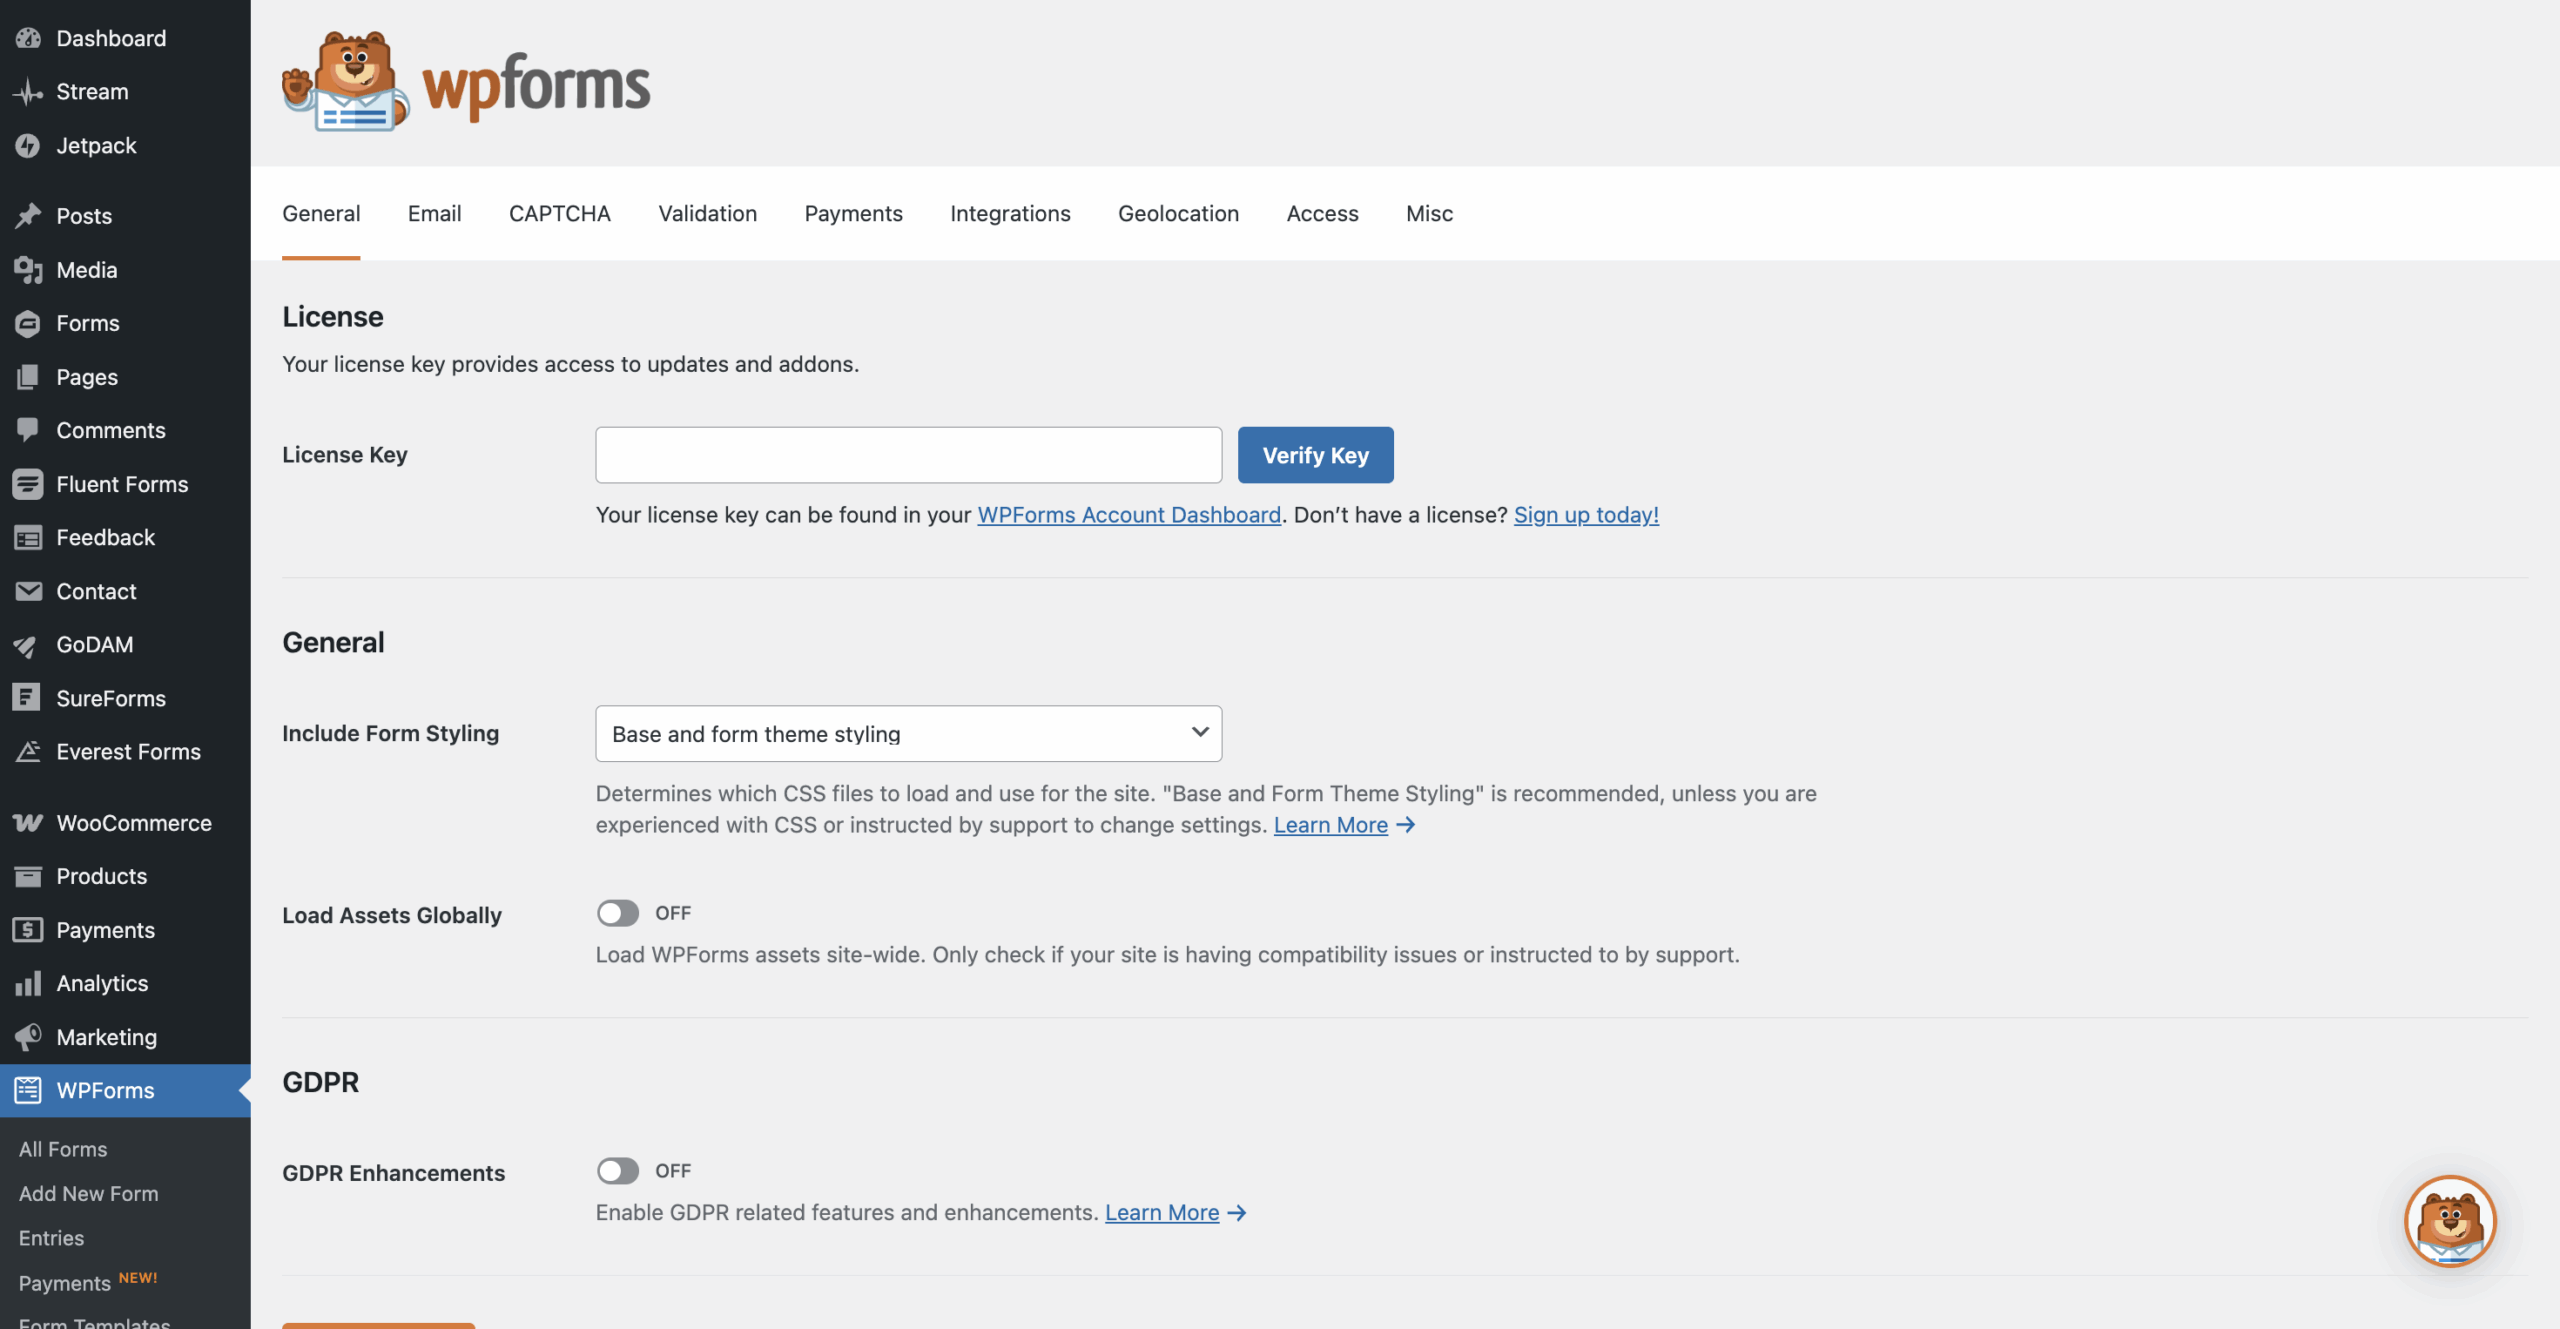Open GoDAM from the sidebar
The image size is (2560, 1329).
coord(94,645)
